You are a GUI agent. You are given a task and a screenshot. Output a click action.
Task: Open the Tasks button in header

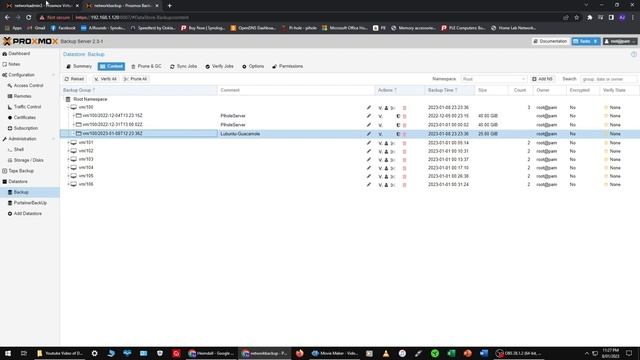586,41
